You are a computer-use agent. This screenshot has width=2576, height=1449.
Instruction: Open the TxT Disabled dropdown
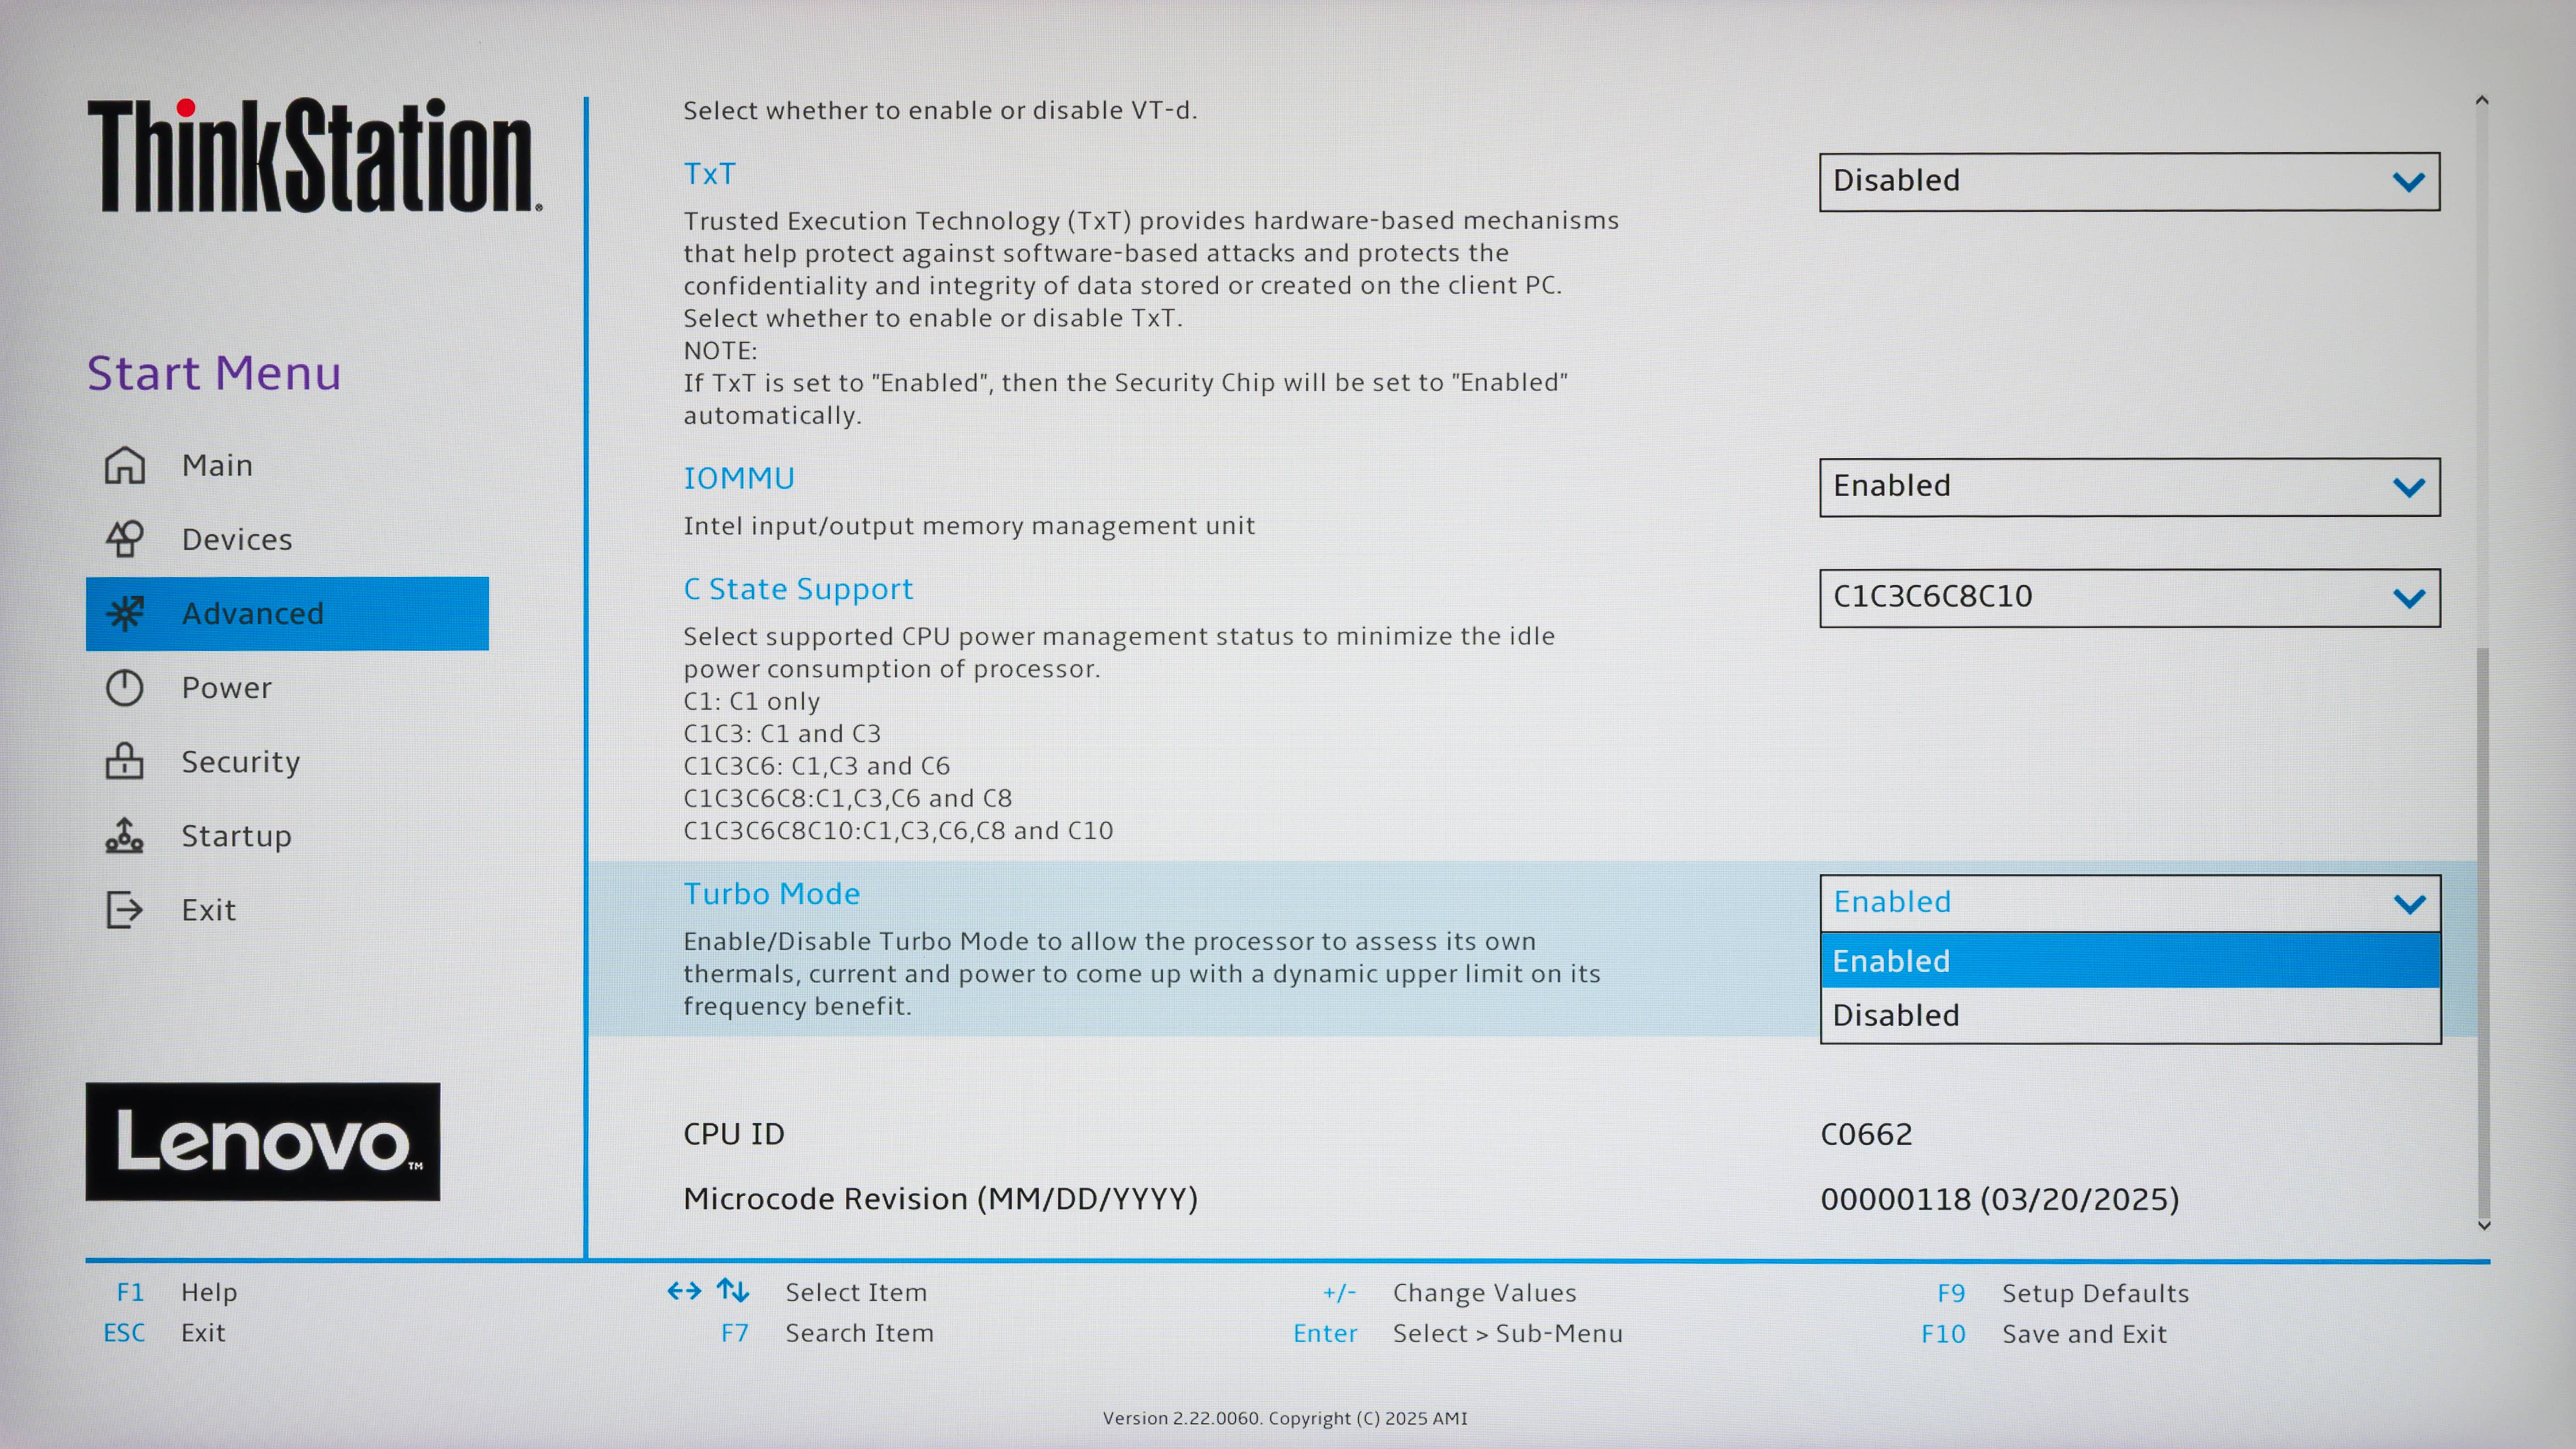[2129, 181]
